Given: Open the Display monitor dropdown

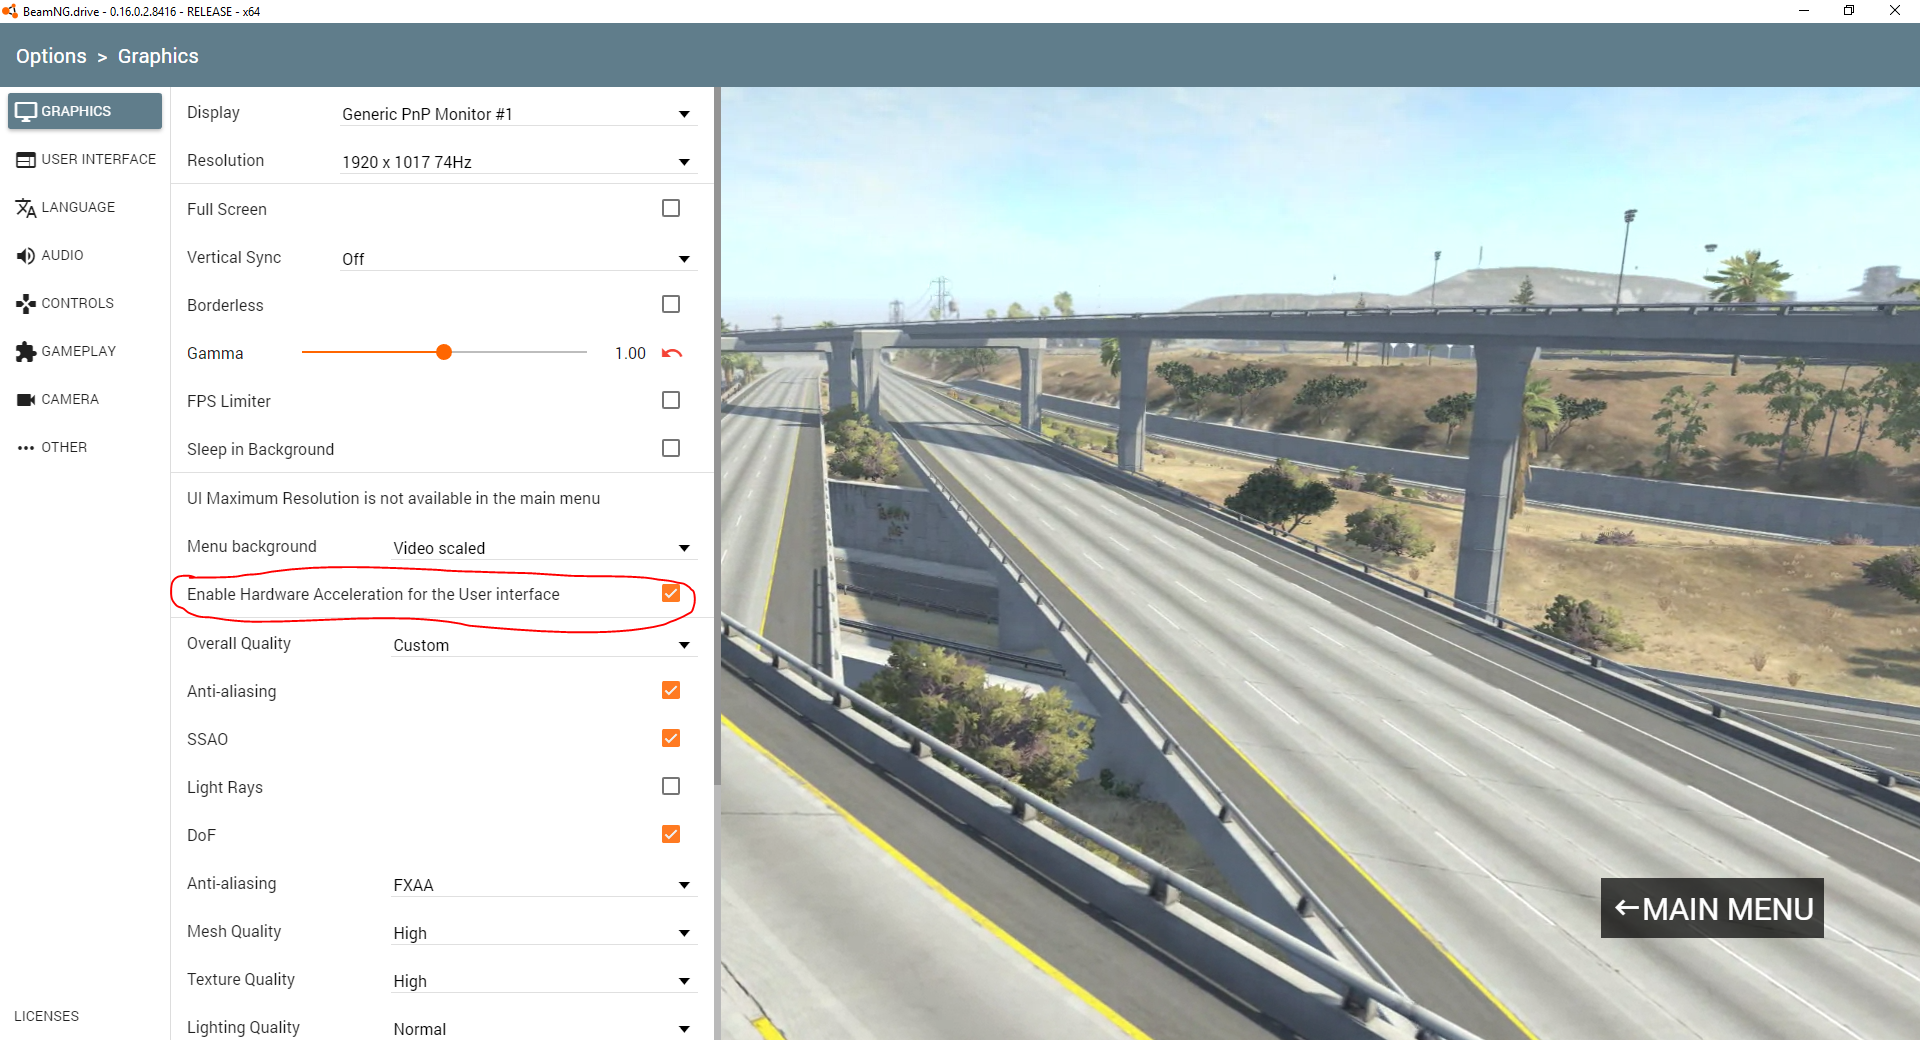Looking at the screenshot, I should click(x=517, y=114).
